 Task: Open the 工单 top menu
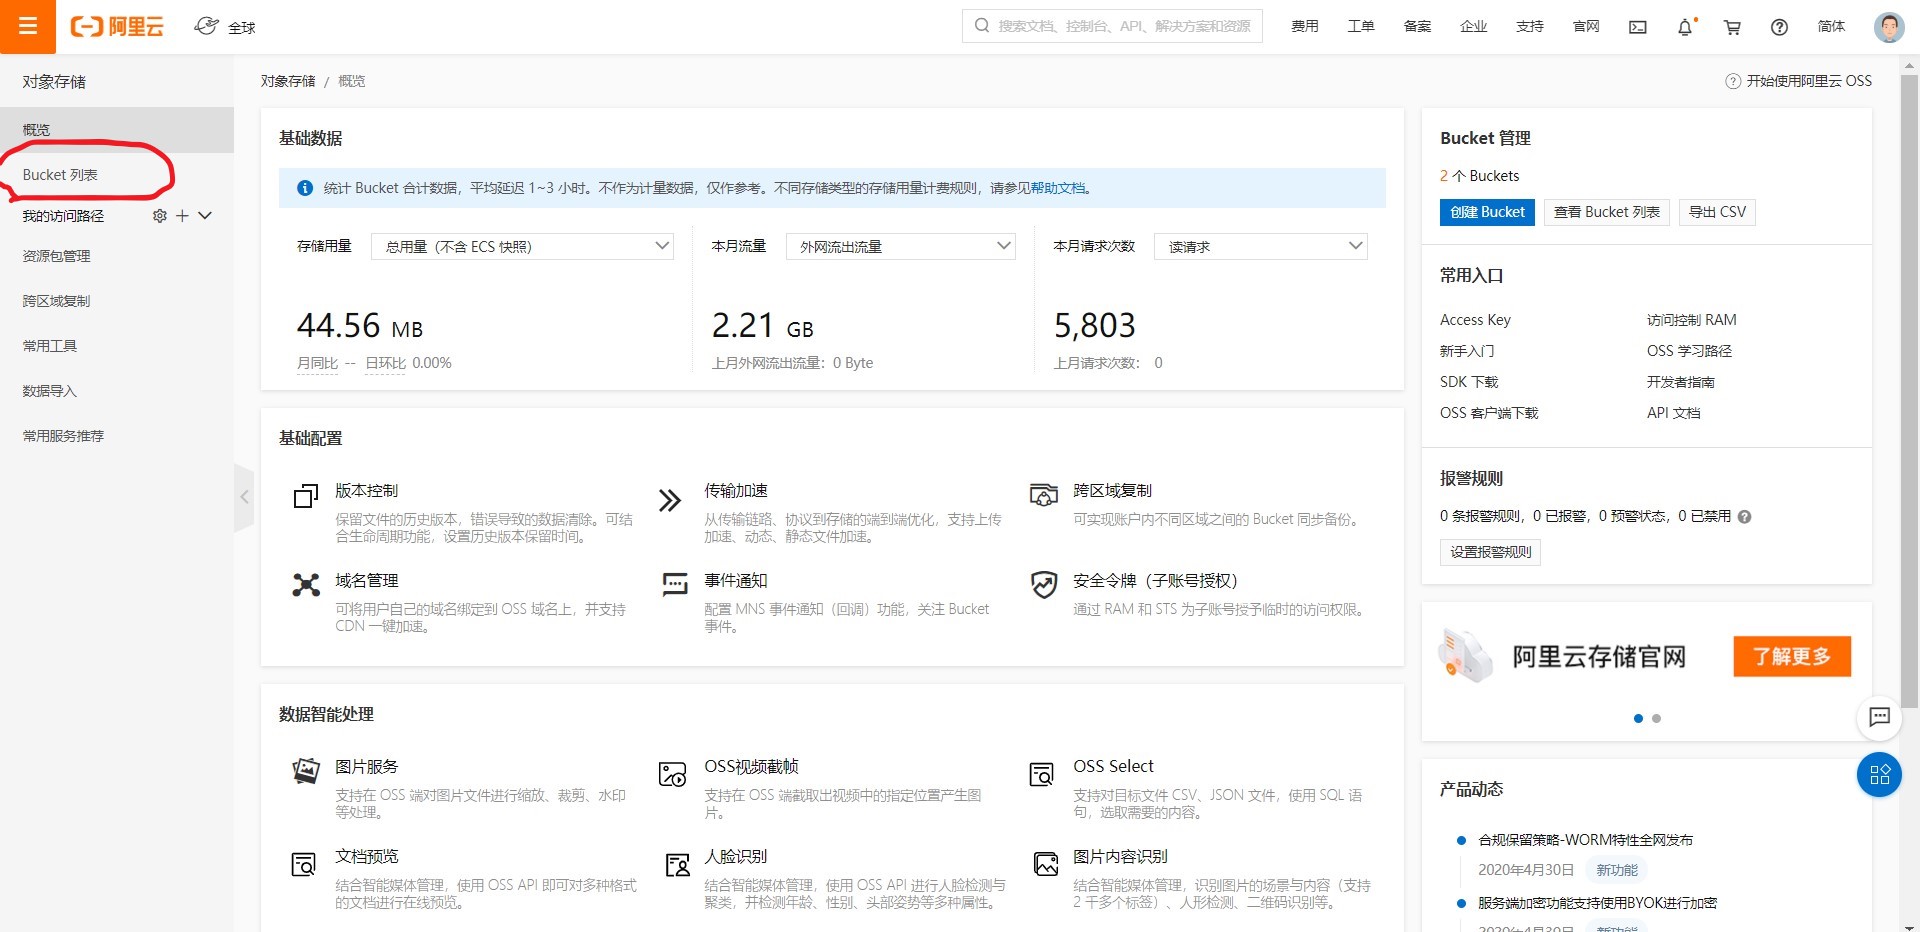[1360, 27]
